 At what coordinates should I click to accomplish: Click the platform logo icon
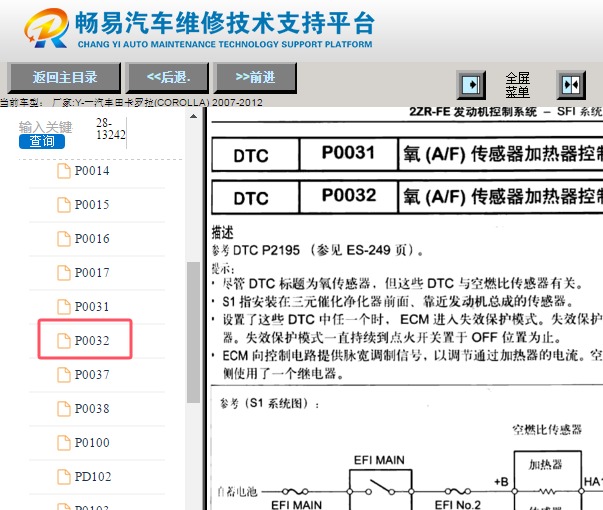[47, 28]
